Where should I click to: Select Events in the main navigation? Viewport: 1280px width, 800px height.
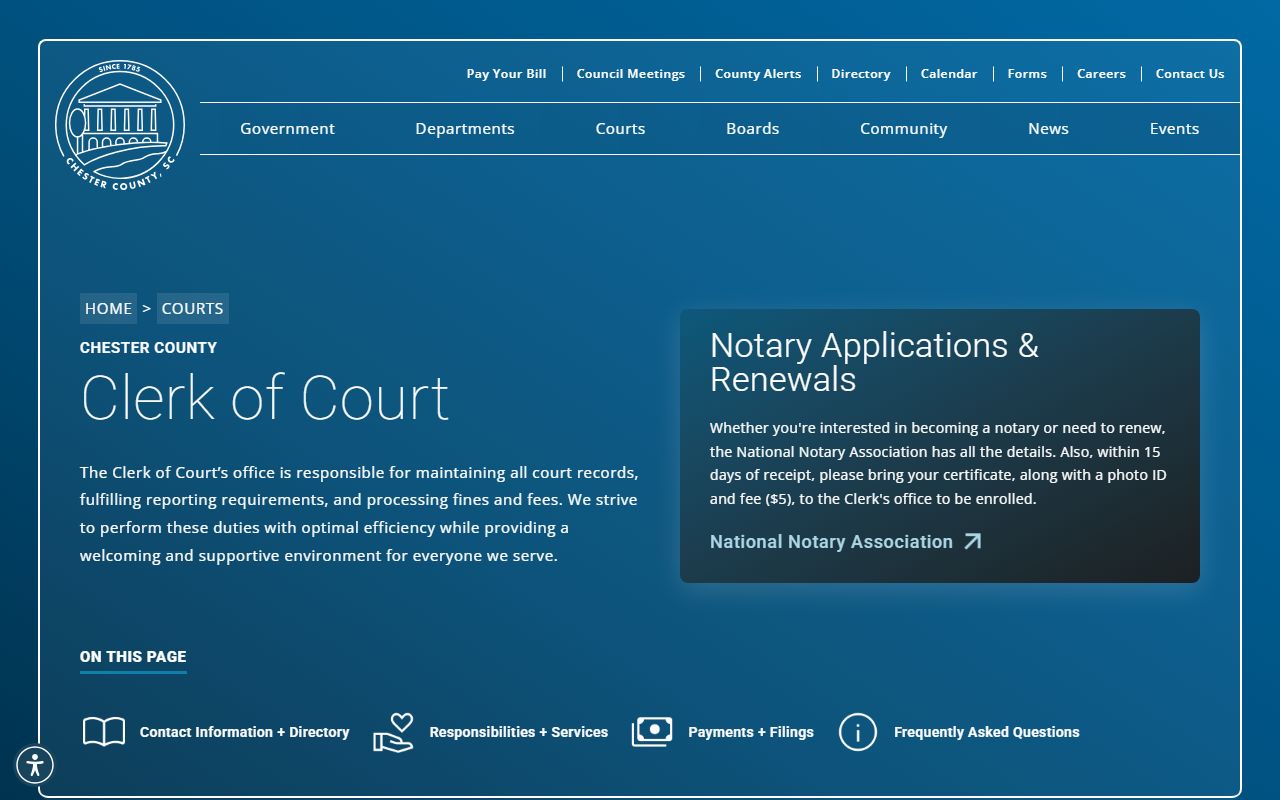click(x=1174, y=129)
